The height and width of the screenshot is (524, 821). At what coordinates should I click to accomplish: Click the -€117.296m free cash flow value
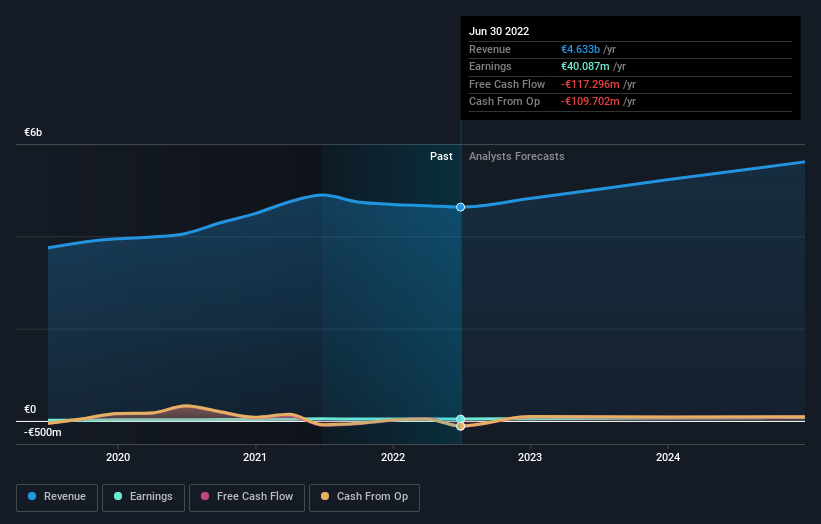click(x=590, y=84)
